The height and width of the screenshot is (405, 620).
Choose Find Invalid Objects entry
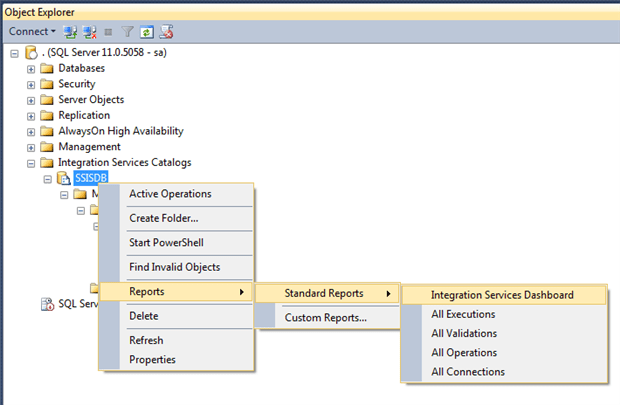[x=176, y=267]
